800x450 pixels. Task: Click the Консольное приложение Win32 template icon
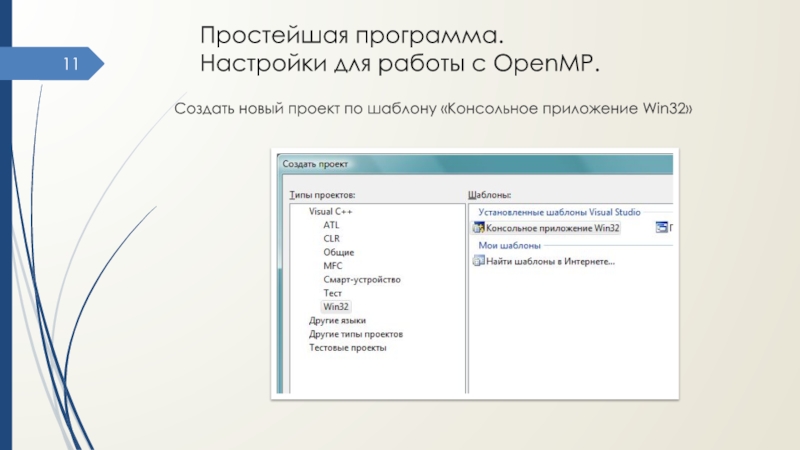(x=479, y=228)
